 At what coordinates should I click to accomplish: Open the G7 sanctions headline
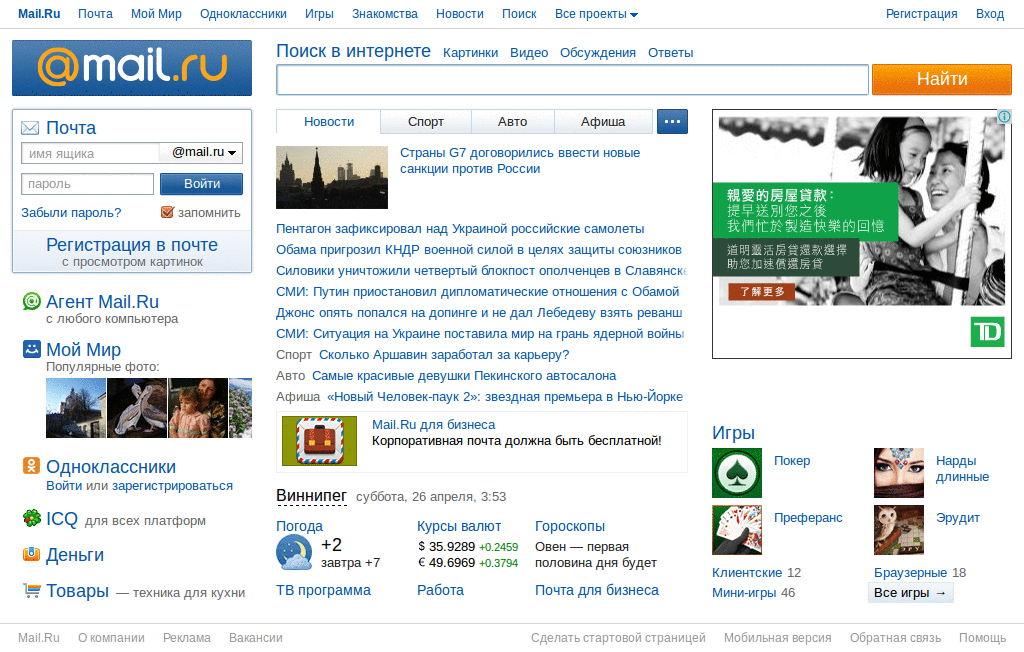520,161
